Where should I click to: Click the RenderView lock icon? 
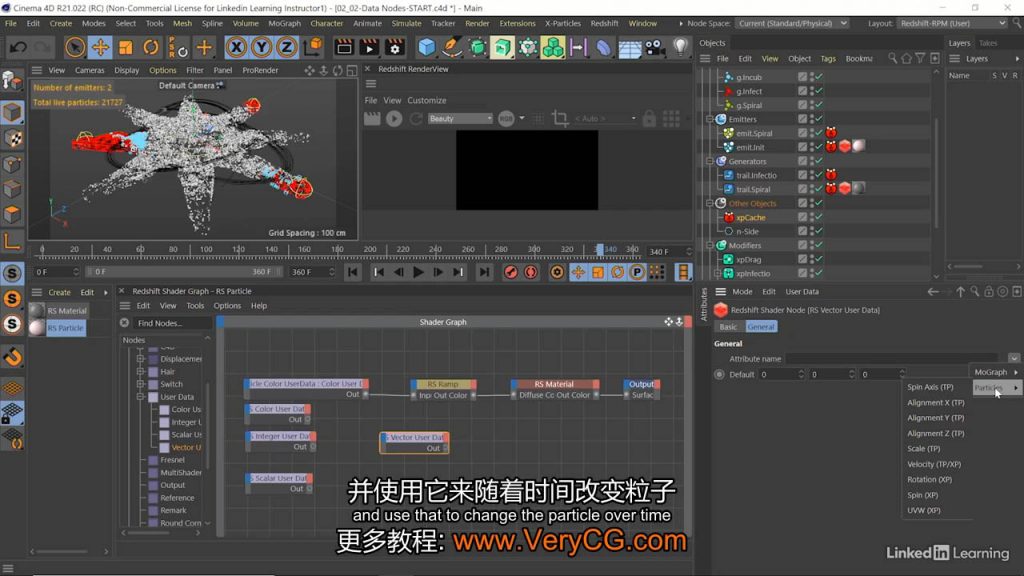[x=649, y=118]
